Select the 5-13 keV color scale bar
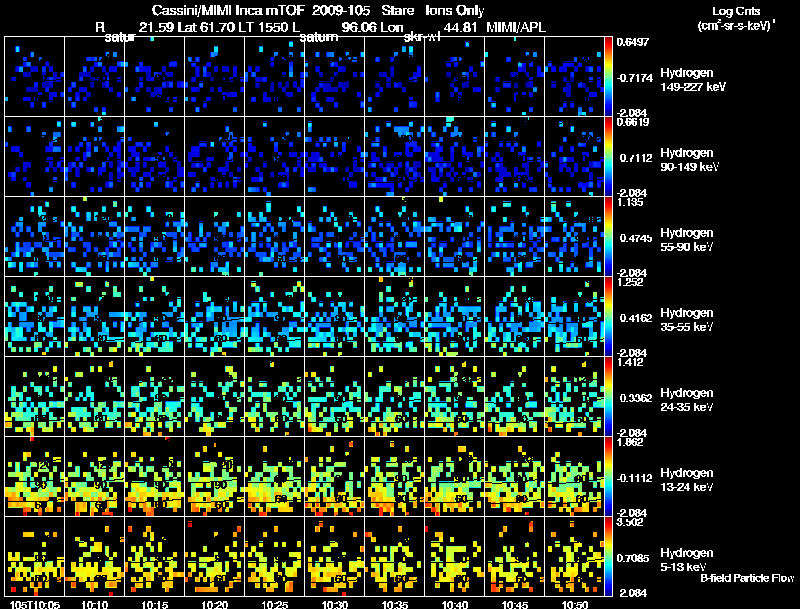The image size is (800, 609). [608, 557]
